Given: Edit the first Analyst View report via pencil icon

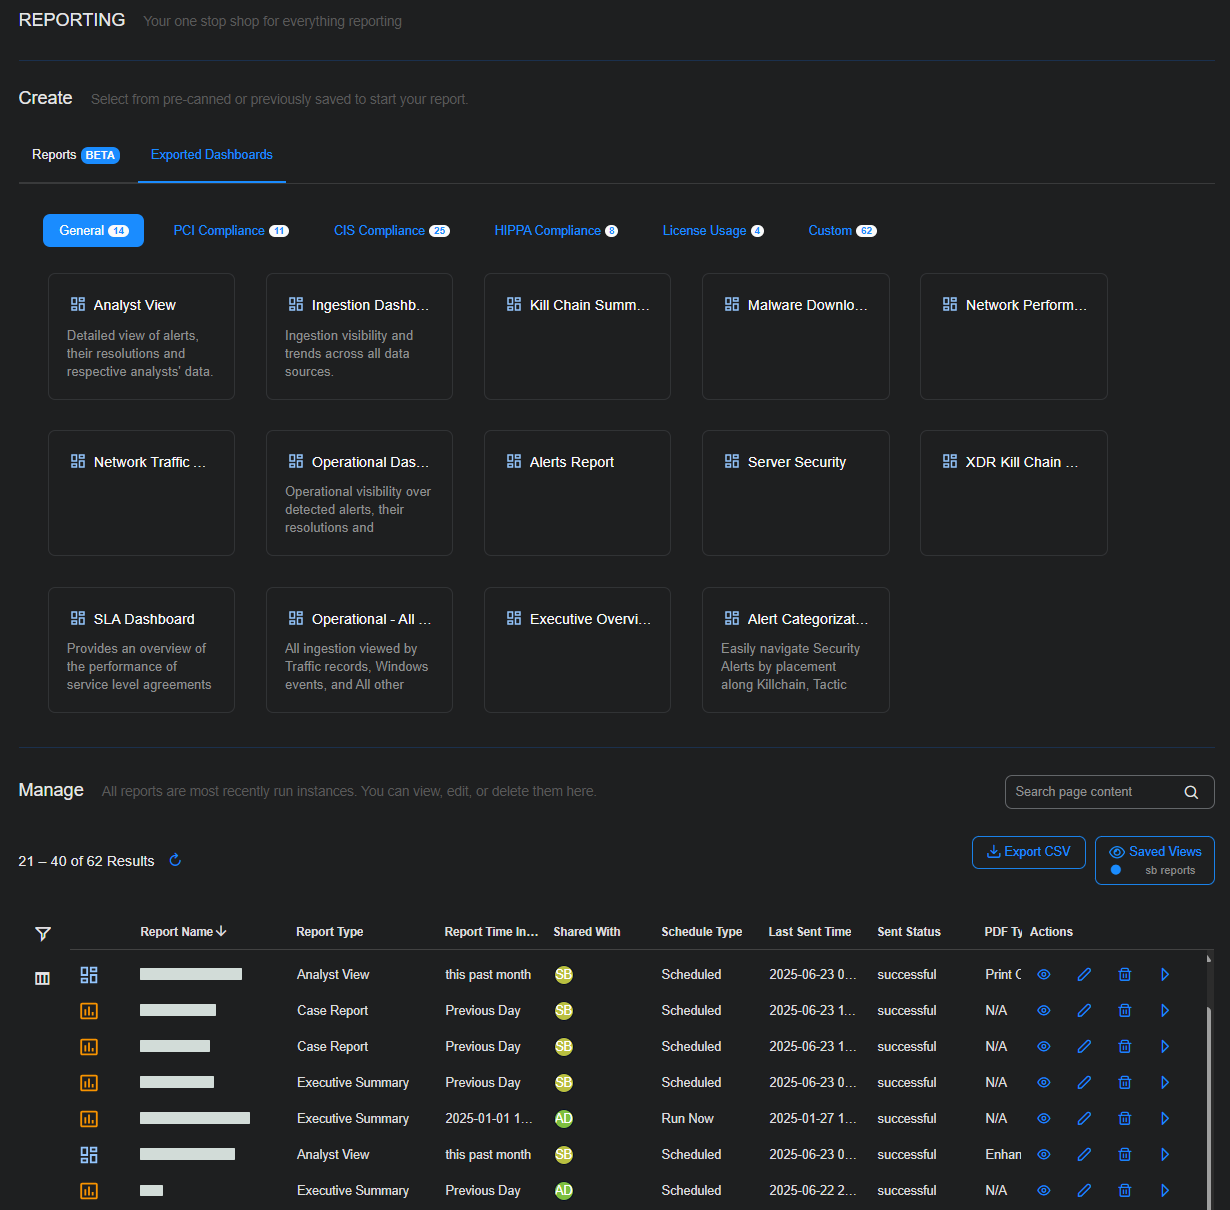Looking at the screenshot, I should point(1084,974).
